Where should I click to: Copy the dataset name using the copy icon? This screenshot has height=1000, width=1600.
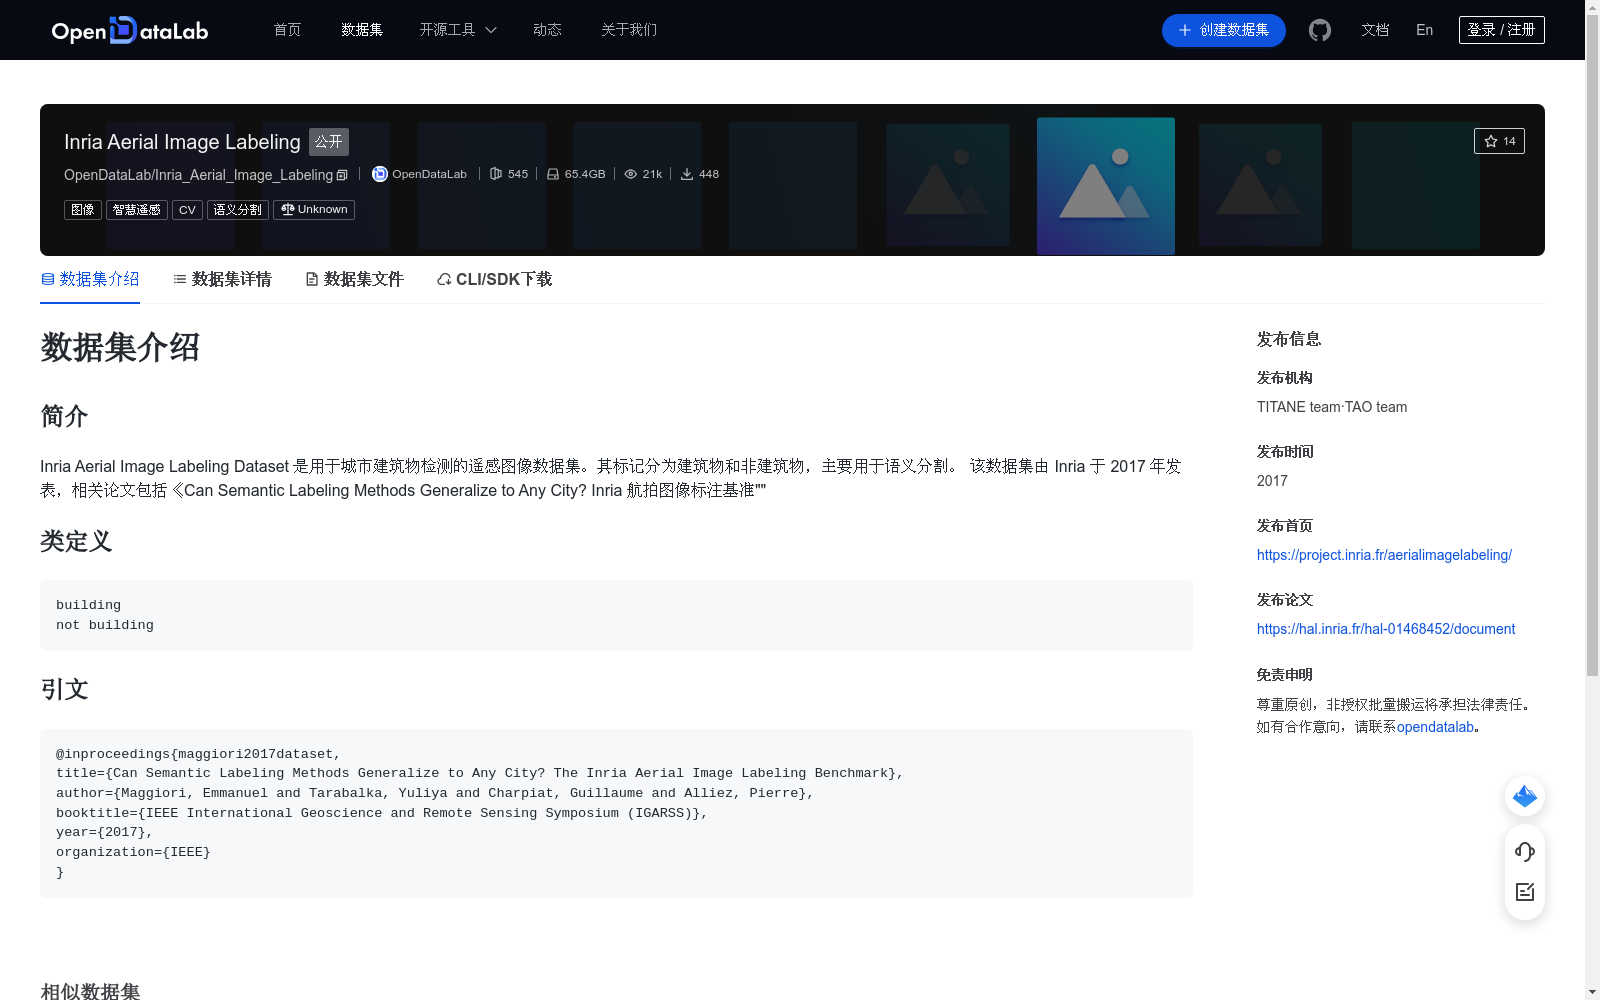pyautogui.click(x=342, y=174)
